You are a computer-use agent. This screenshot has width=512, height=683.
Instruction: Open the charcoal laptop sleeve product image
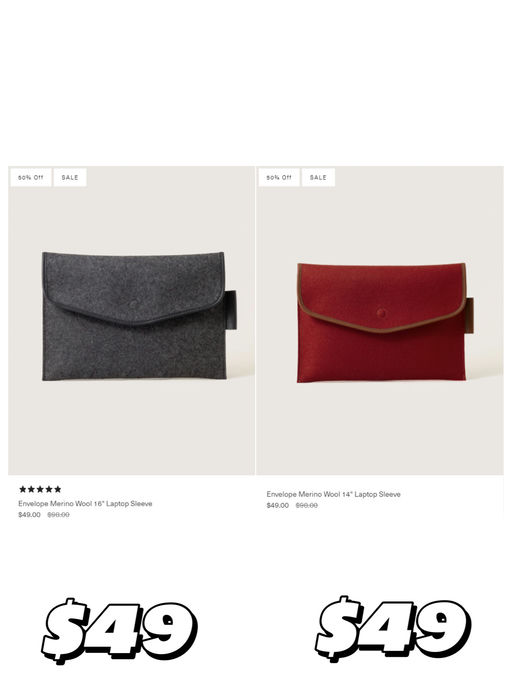click(x=132, y=320)
